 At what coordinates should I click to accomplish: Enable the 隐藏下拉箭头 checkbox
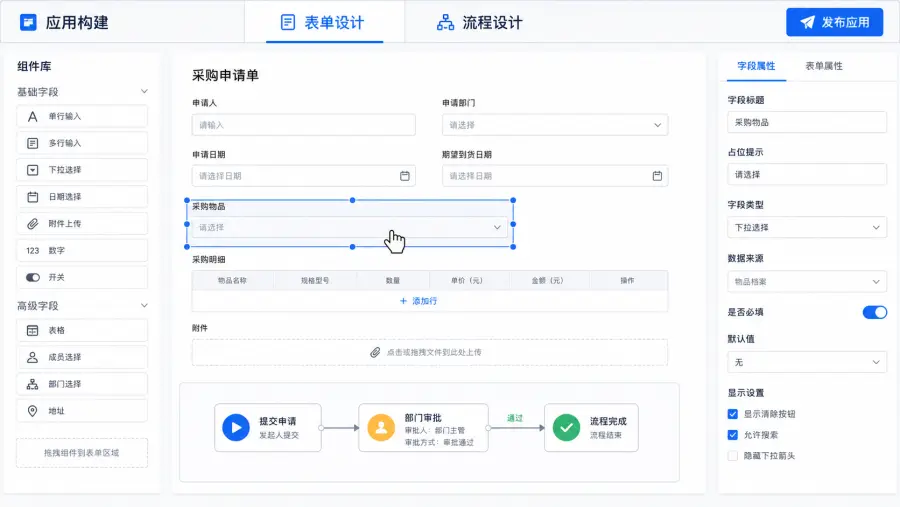[x=732, y=456]
